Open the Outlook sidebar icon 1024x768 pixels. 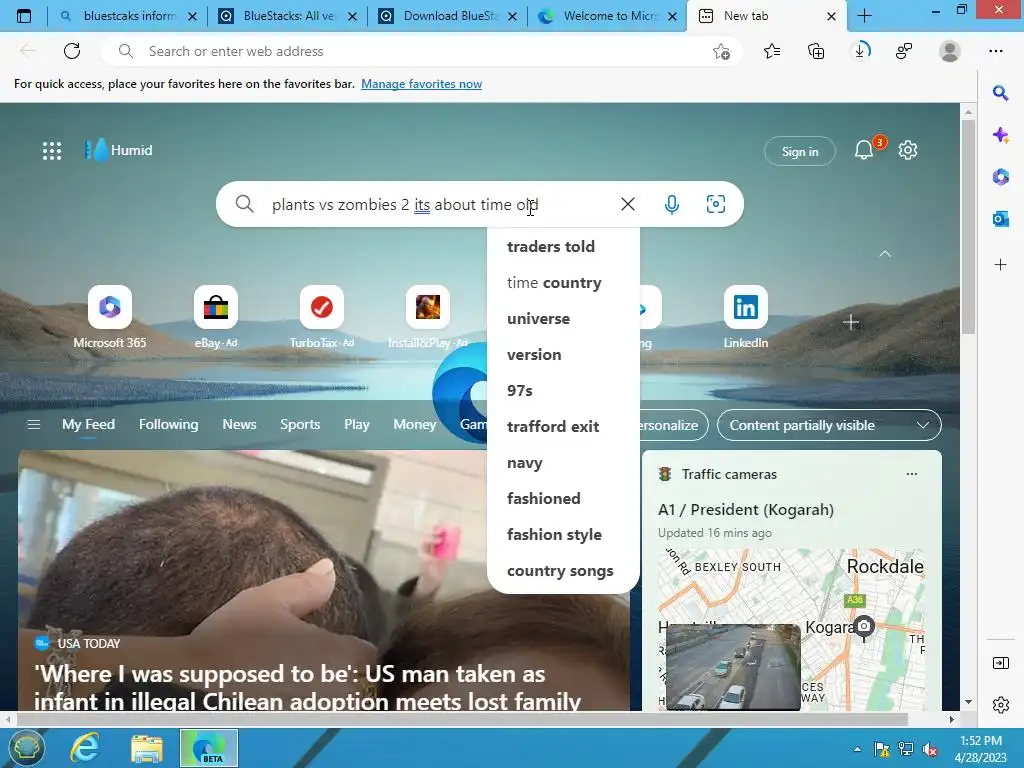[1000, 219]
